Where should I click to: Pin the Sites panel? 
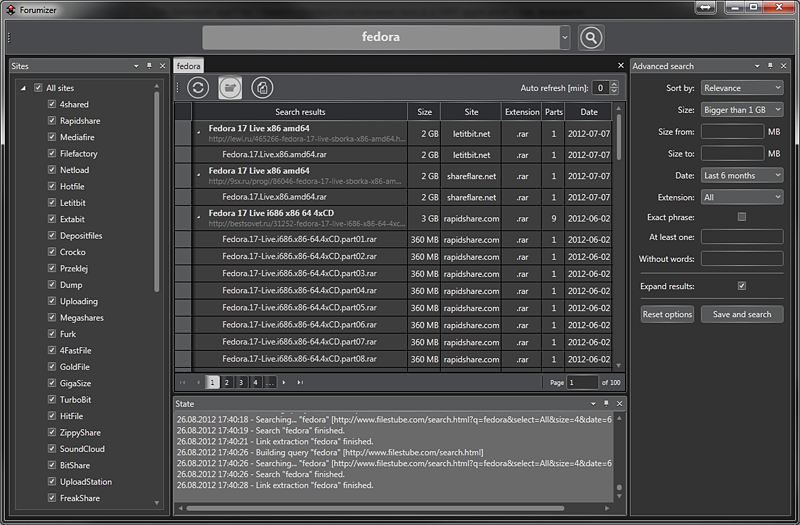149,66
